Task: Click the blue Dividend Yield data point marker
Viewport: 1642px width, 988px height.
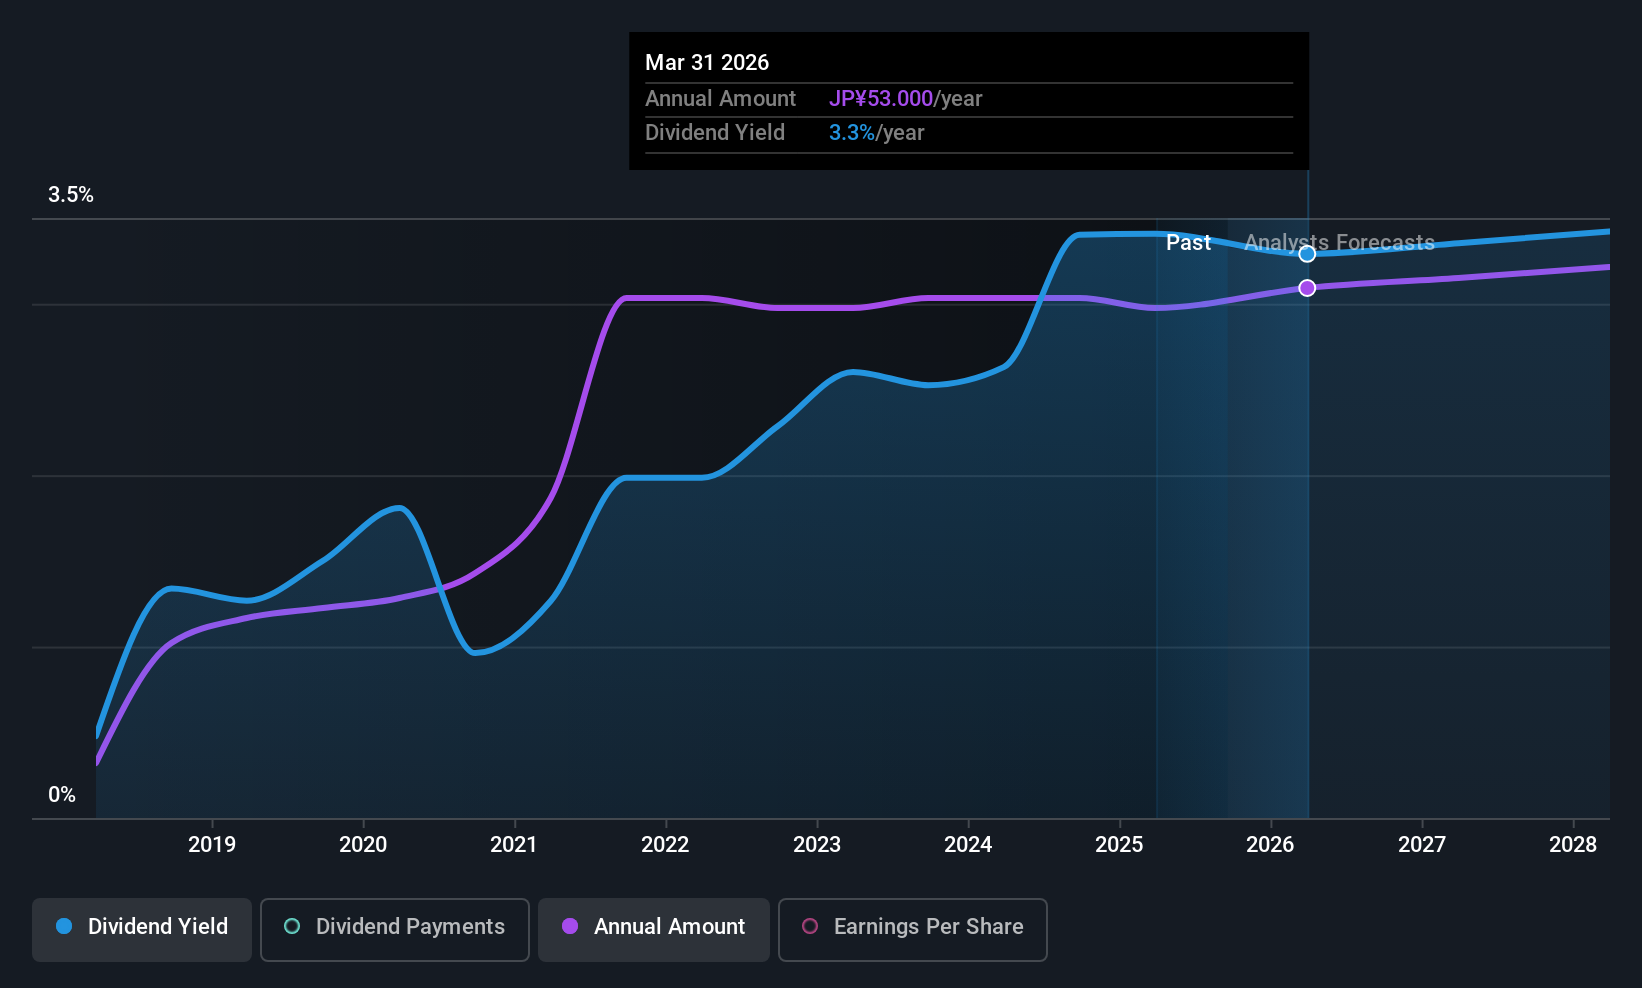Action: [1307, 254]
